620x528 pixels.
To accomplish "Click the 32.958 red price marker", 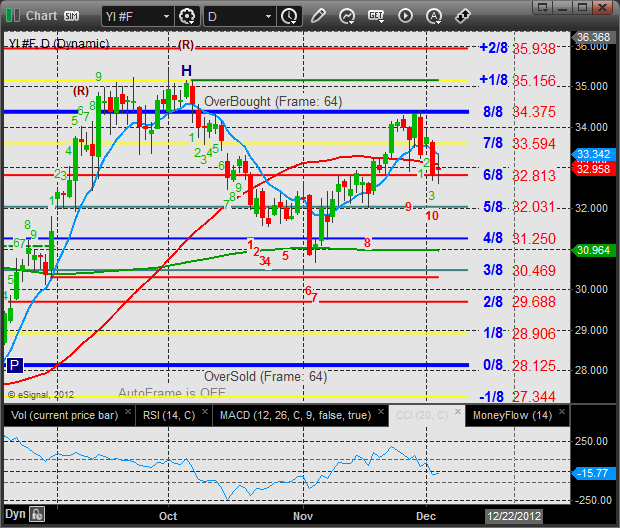I will click(594, 169).
